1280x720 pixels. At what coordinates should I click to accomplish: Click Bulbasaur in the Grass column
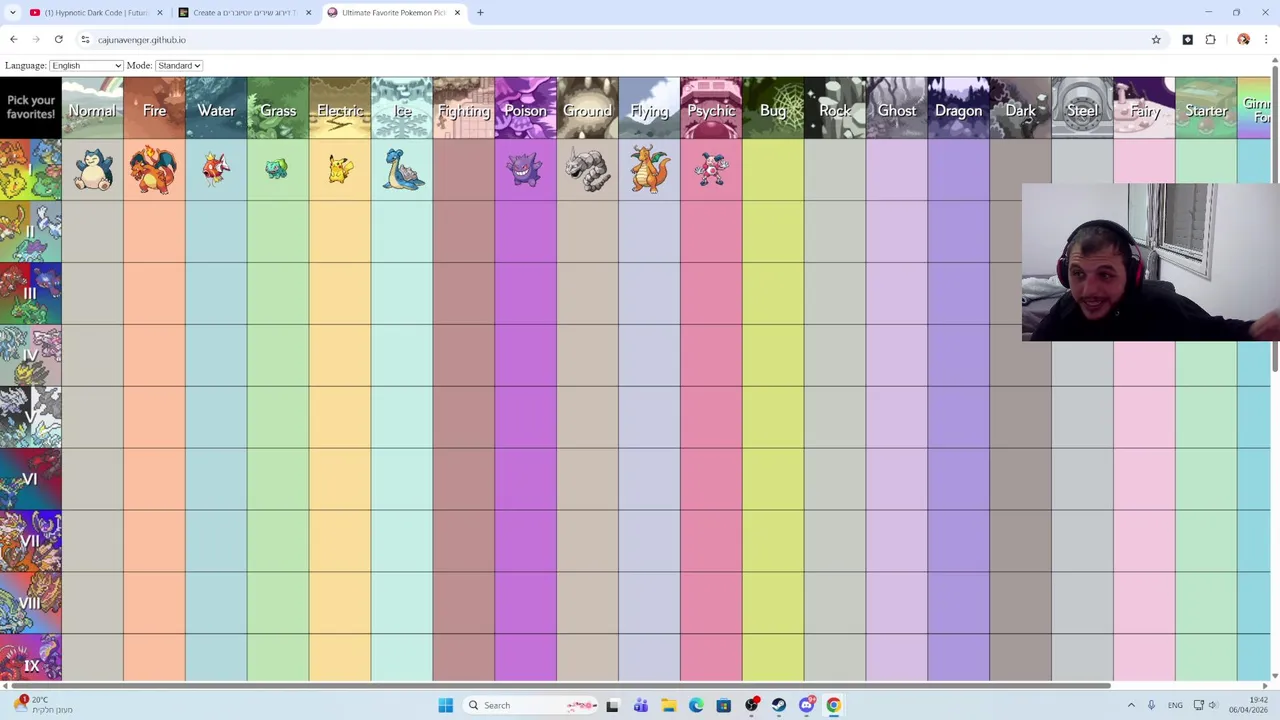(277, 169)
